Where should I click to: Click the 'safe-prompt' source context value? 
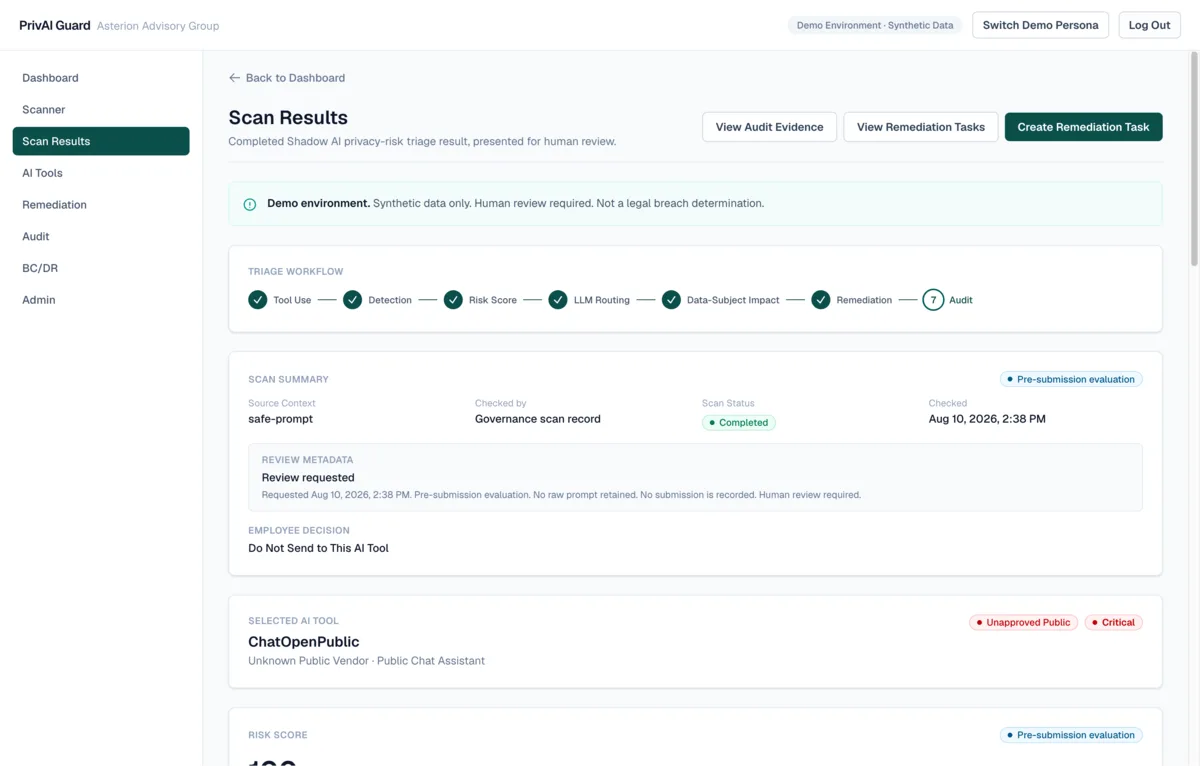(281, 419)
